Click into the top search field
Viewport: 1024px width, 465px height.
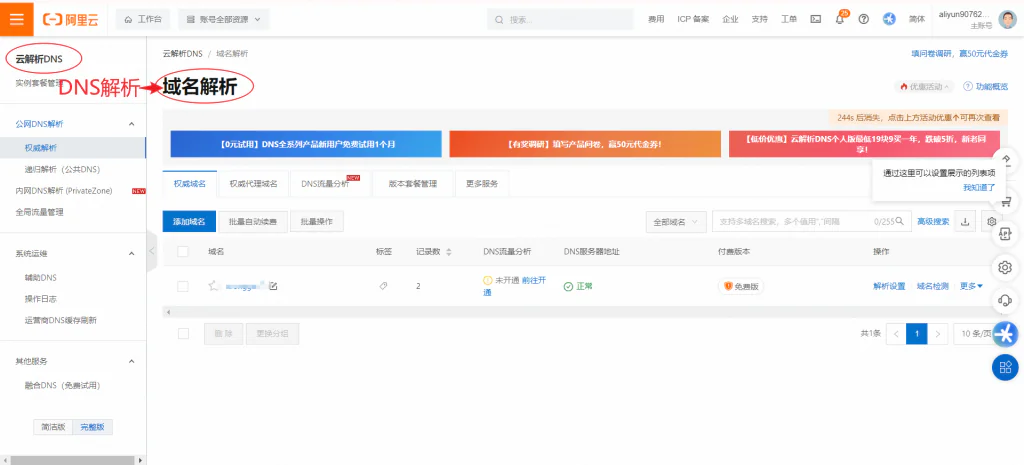560,20
